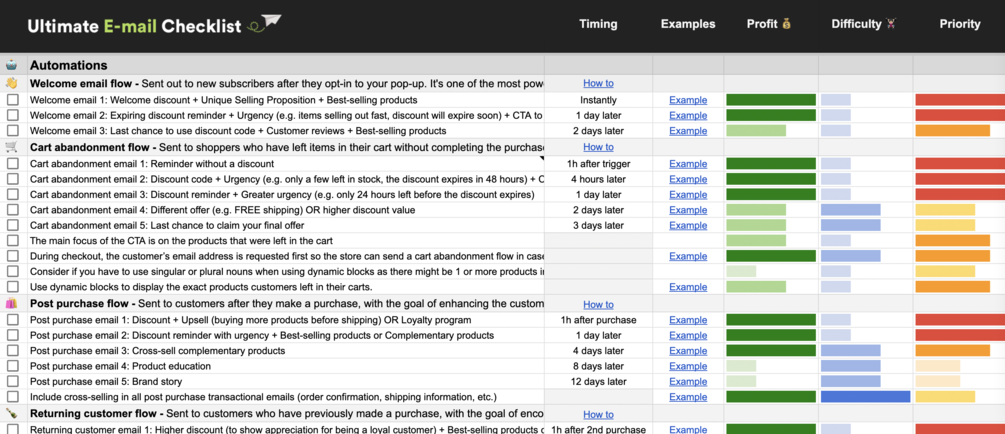Viewport: 1005px width, 434px height.
Task: Click the waving hand icon for Welcome flow
Action: (x=12, y=83)
